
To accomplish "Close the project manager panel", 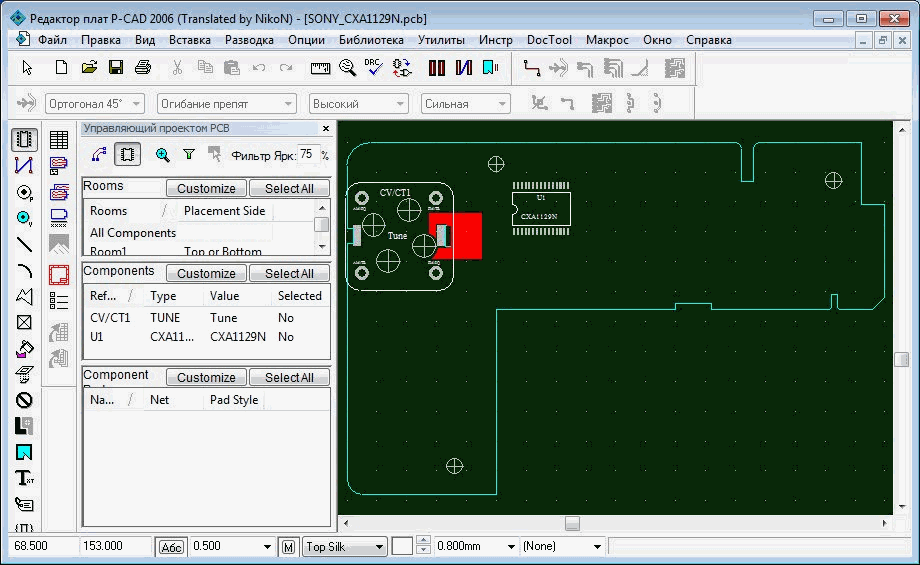I will tap(326, 128).
